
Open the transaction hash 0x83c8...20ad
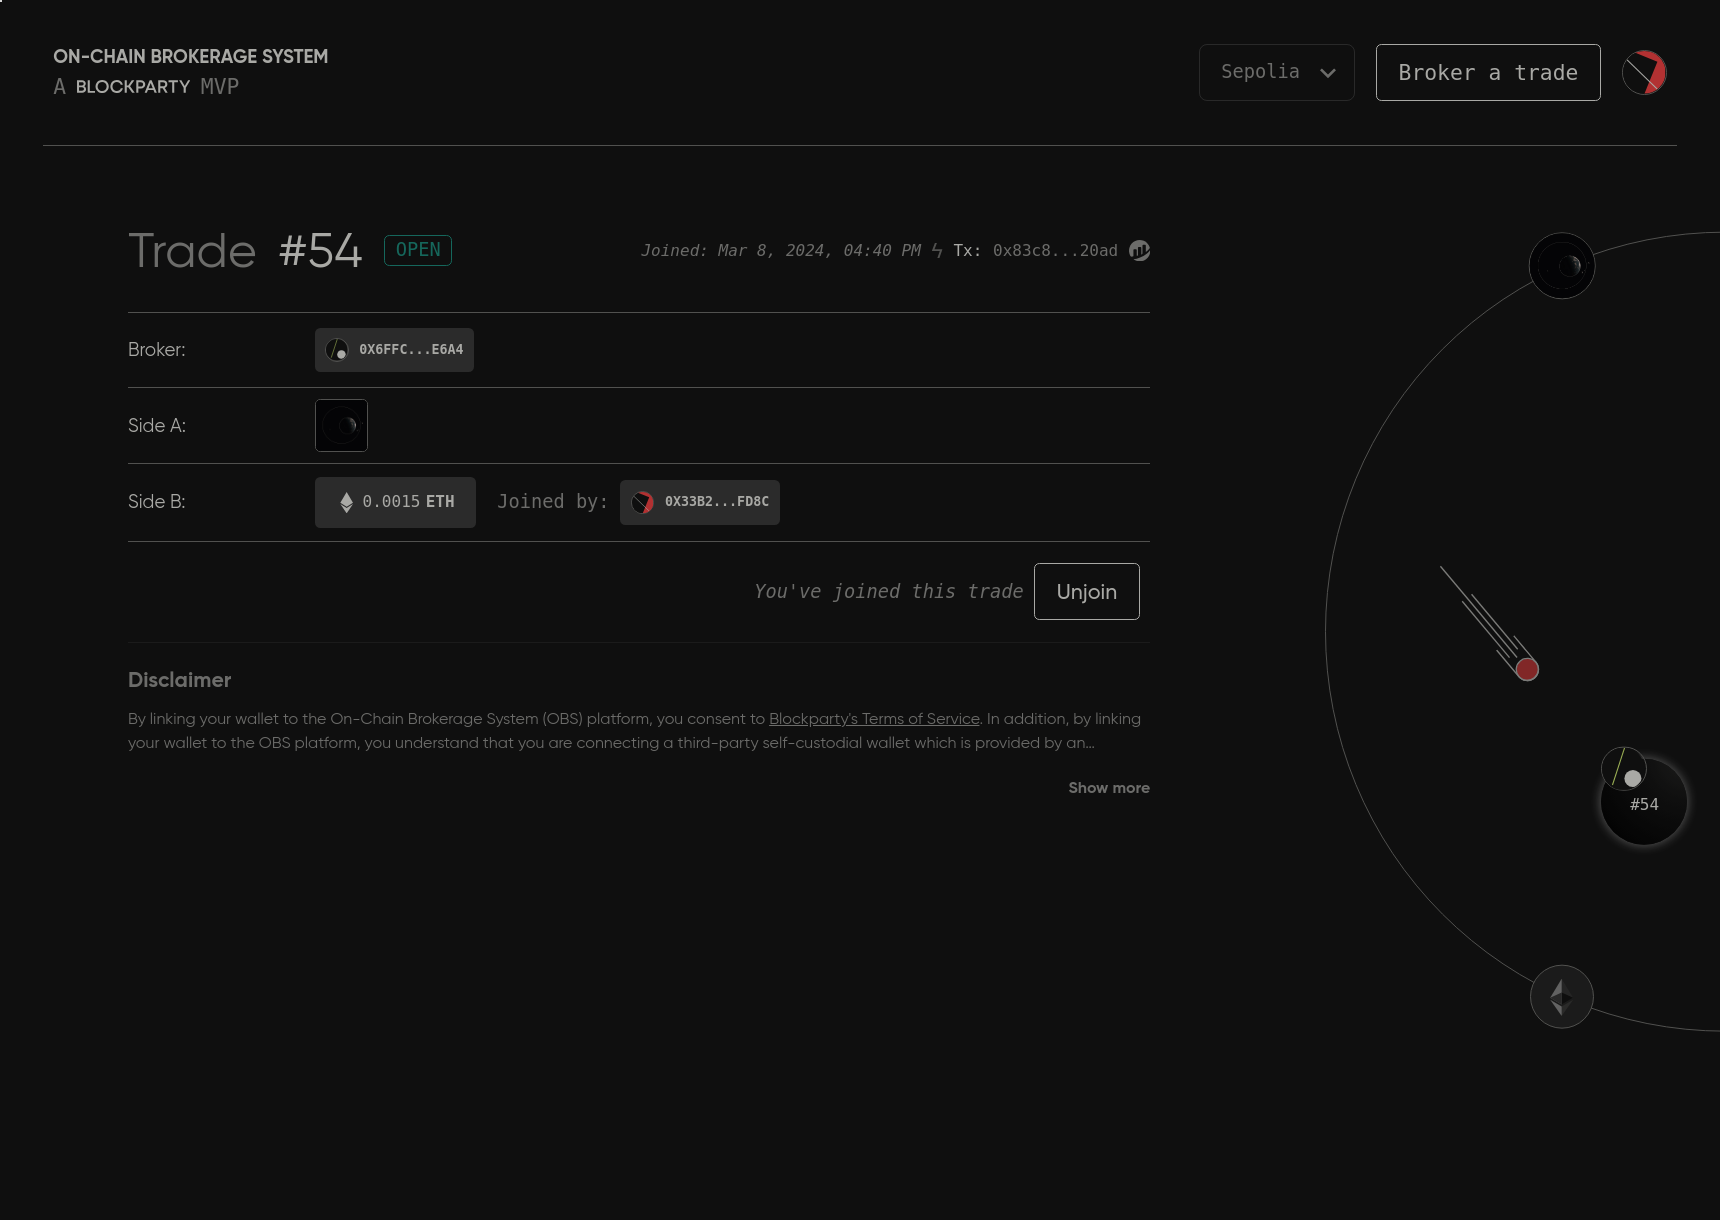(1054, 251)
